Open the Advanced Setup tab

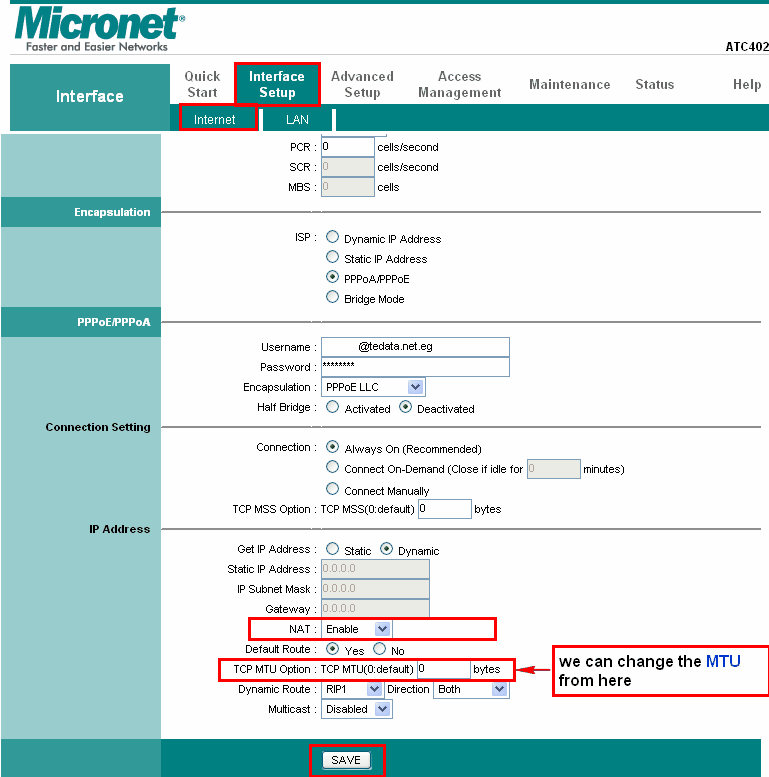tap(362, 84)
